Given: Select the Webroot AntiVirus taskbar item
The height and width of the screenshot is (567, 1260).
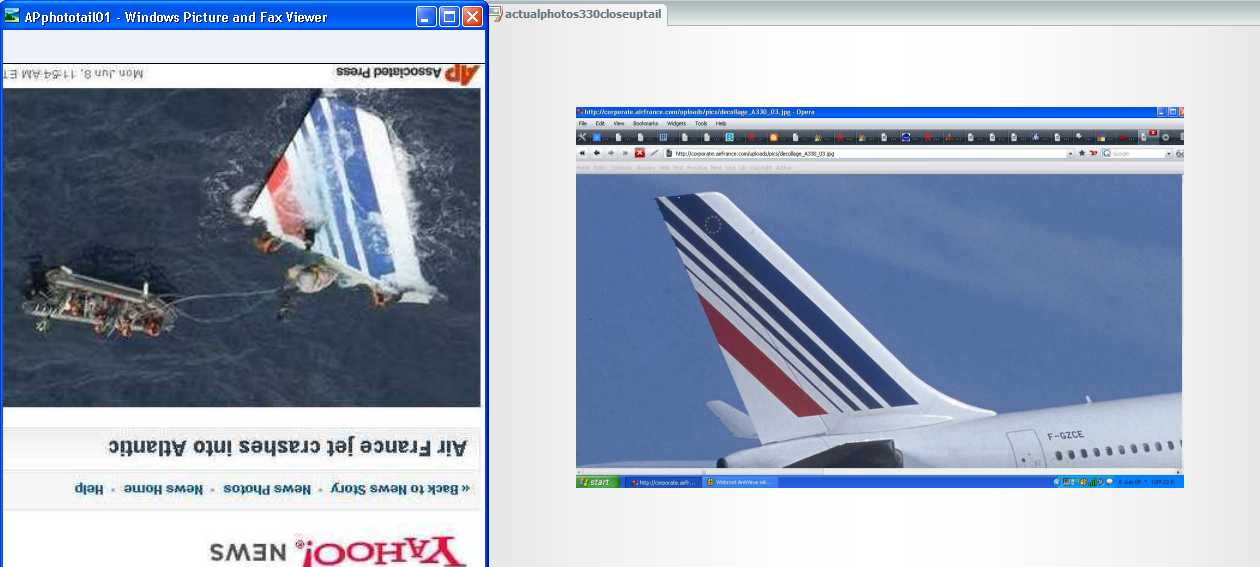Looking at the screenshot, I should click(x=740, y=482).
